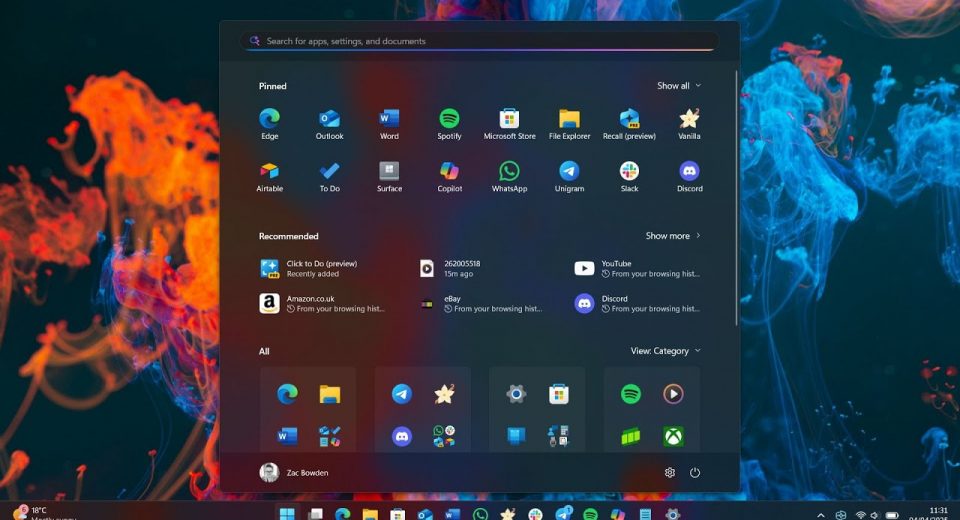The height and width of the screenshot is (520, 960).
Task: Open YouTube from browsing history recommendation
Action: [x=637, y=268]
